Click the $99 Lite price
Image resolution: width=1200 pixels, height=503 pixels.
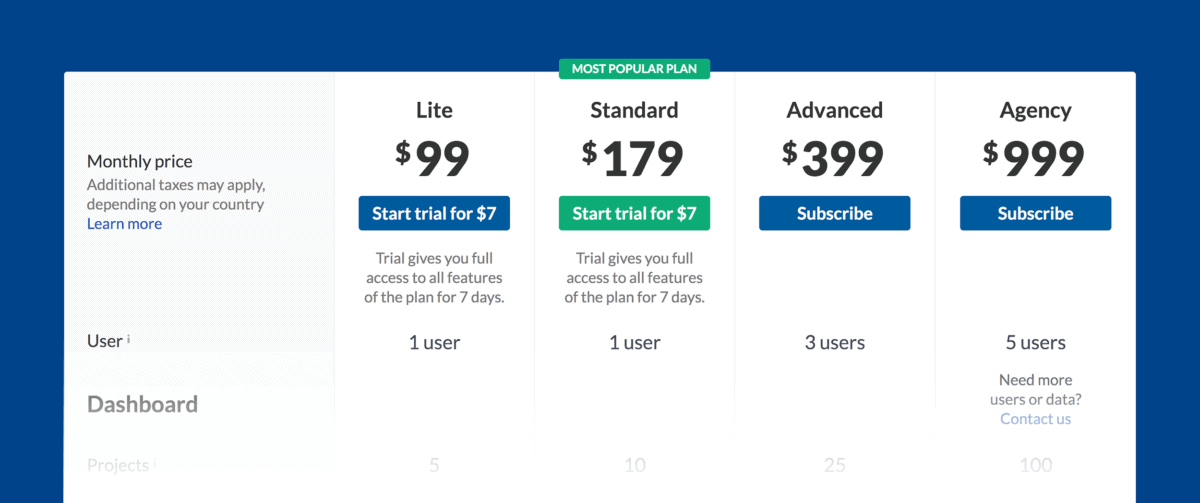tap(432, 158)
